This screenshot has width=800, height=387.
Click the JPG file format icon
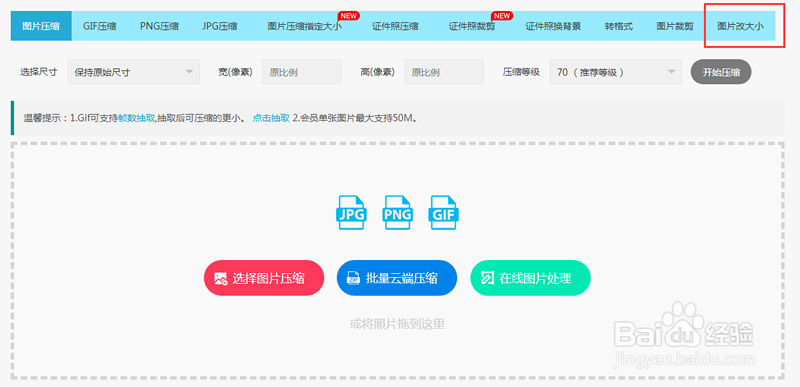(351, 213)
